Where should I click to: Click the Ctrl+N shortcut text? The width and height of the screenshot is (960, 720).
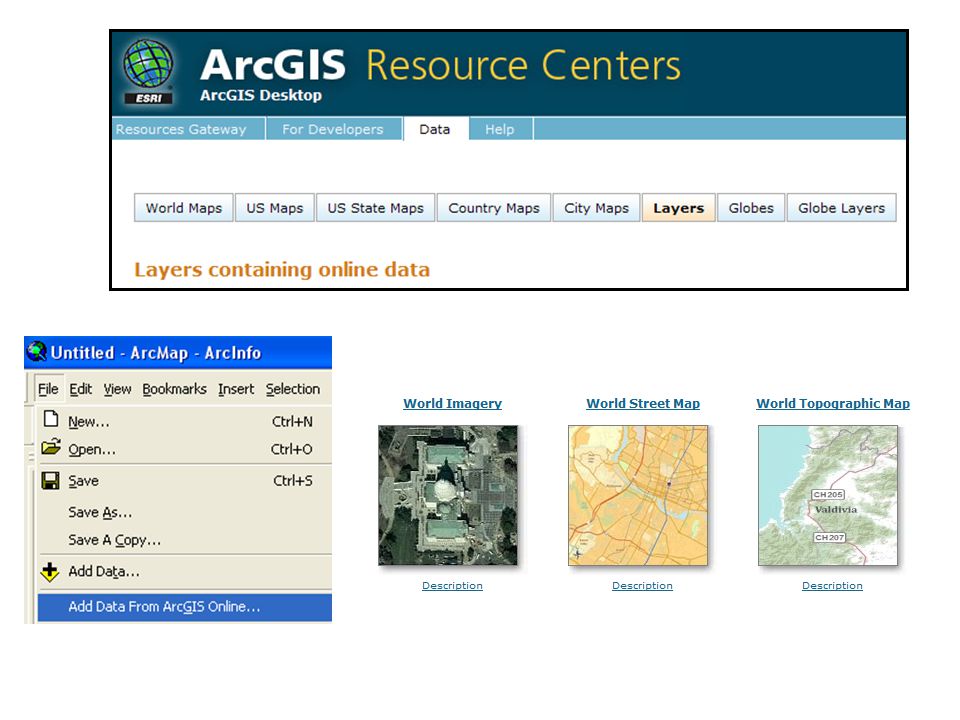(x=292, y=421)
